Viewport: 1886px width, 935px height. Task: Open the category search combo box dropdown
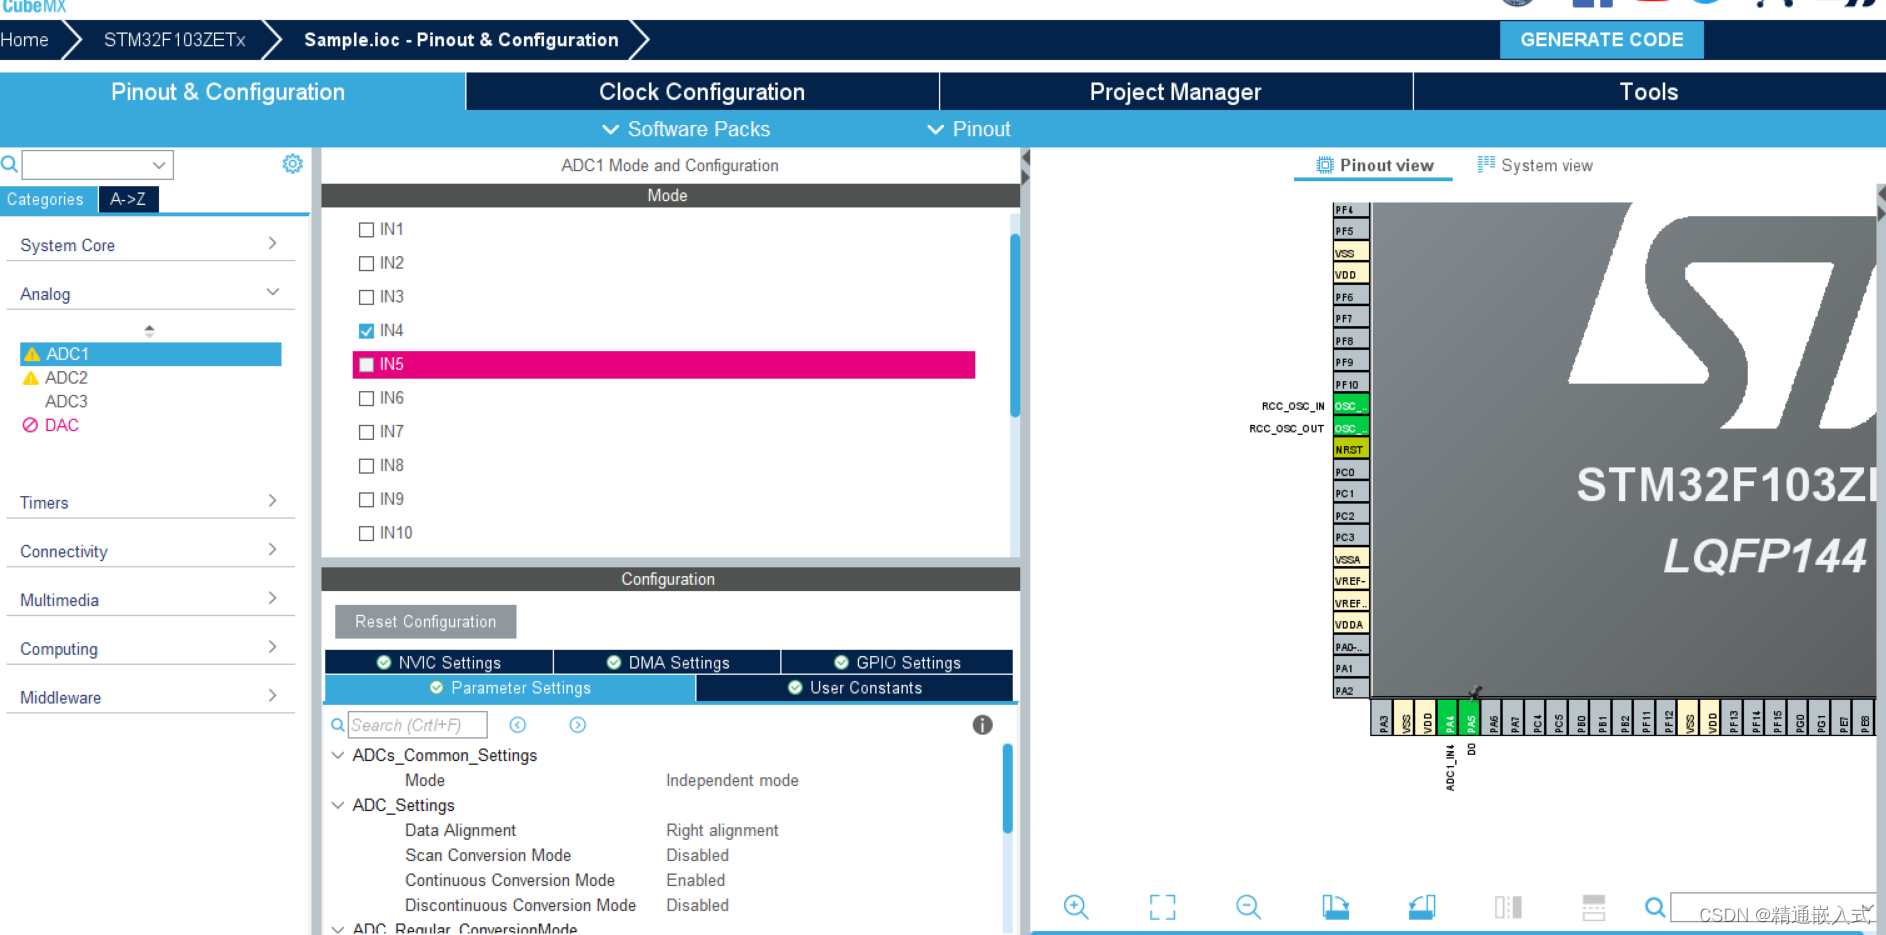pos(159,165)
